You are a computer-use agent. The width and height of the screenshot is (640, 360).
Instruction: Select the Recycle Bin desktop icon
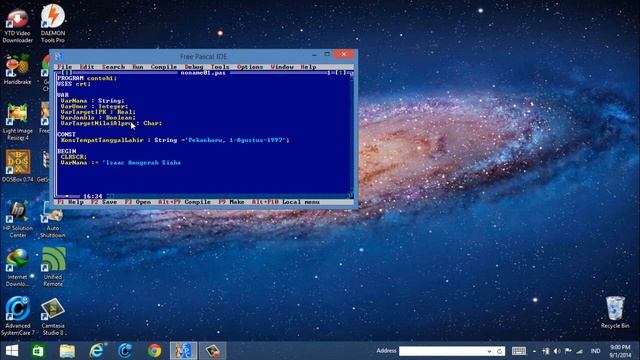(x=615, y=313)
